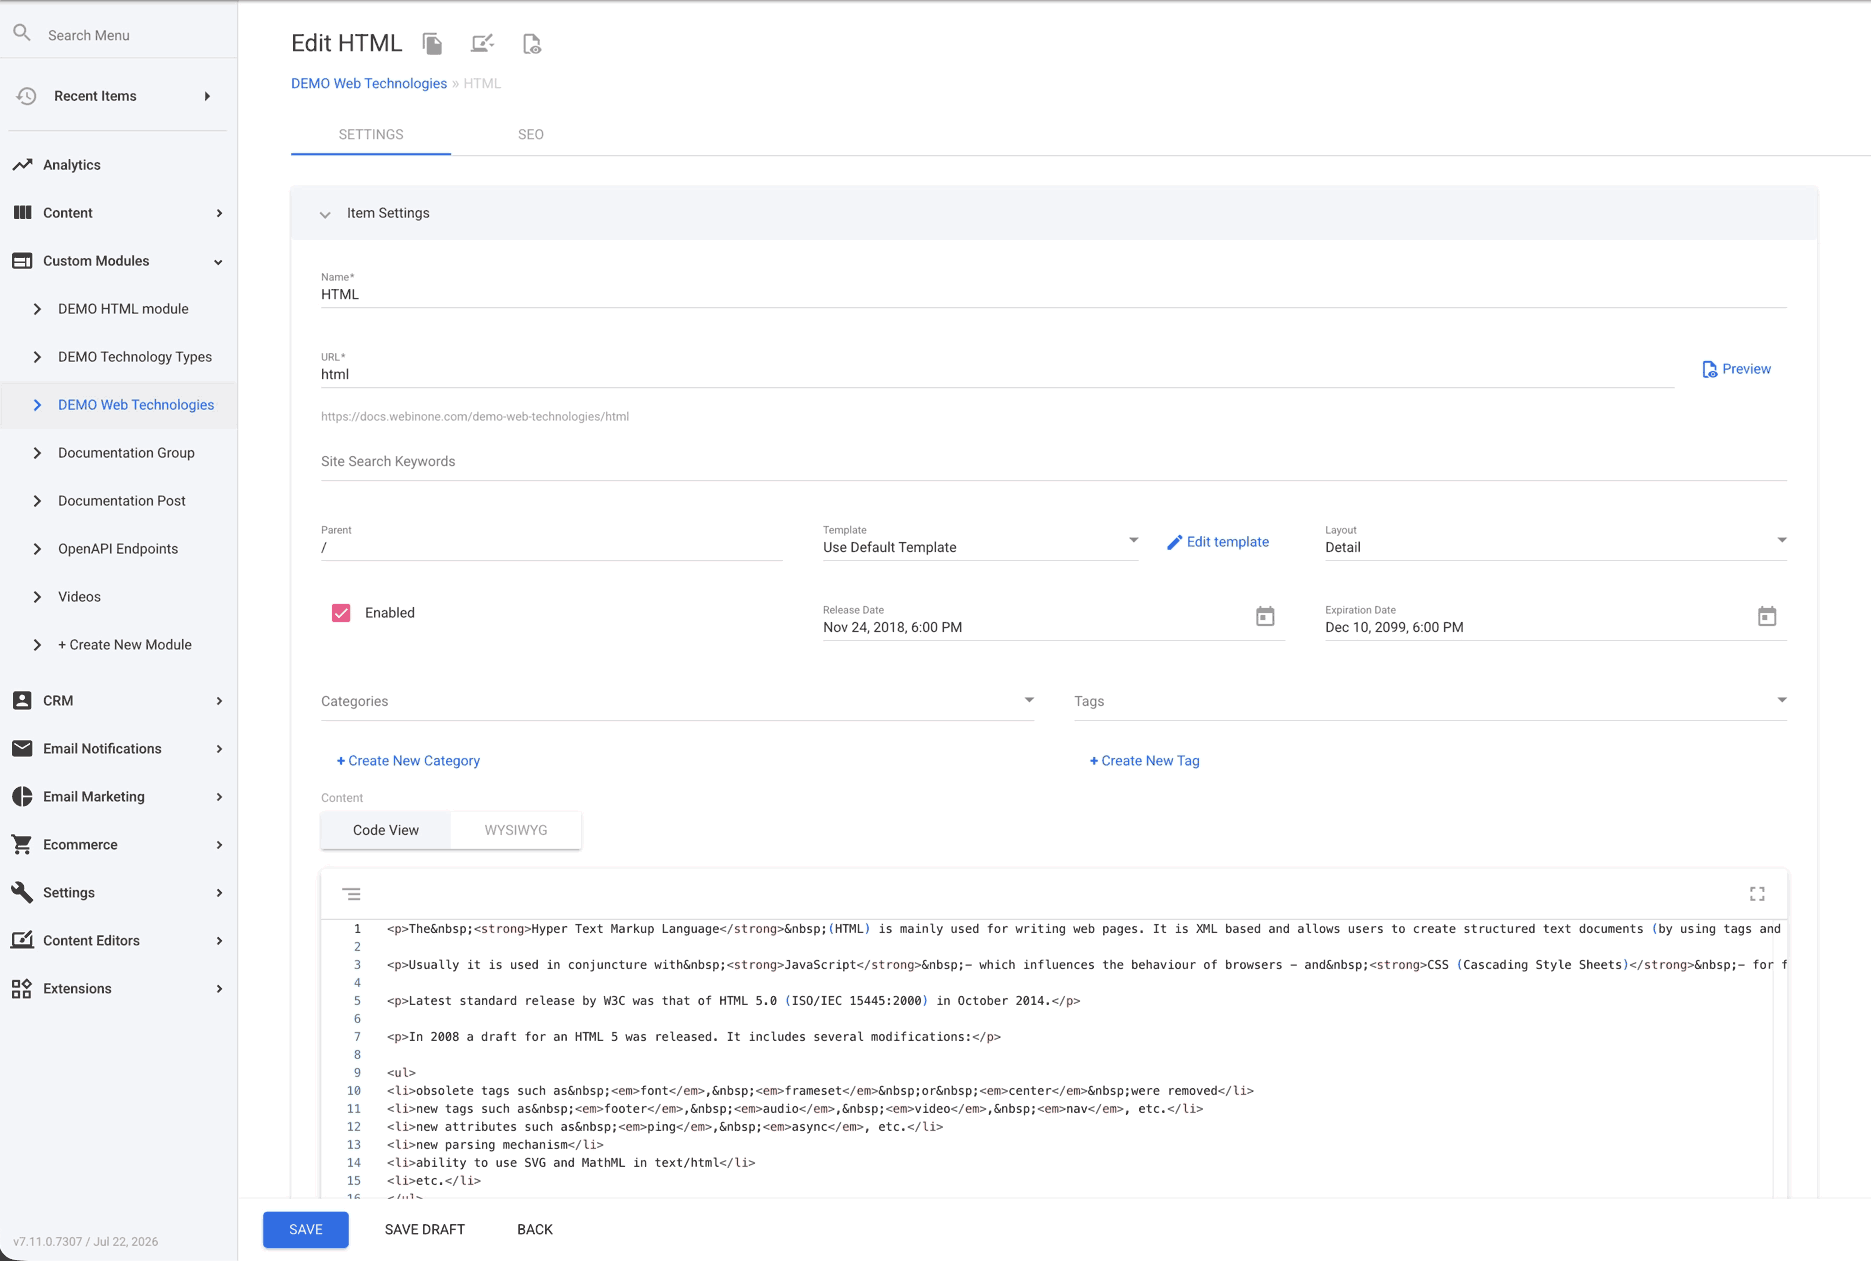Expand the Email Notifications chevron
1871x1261 pixels.
click(x=219, y=749)
